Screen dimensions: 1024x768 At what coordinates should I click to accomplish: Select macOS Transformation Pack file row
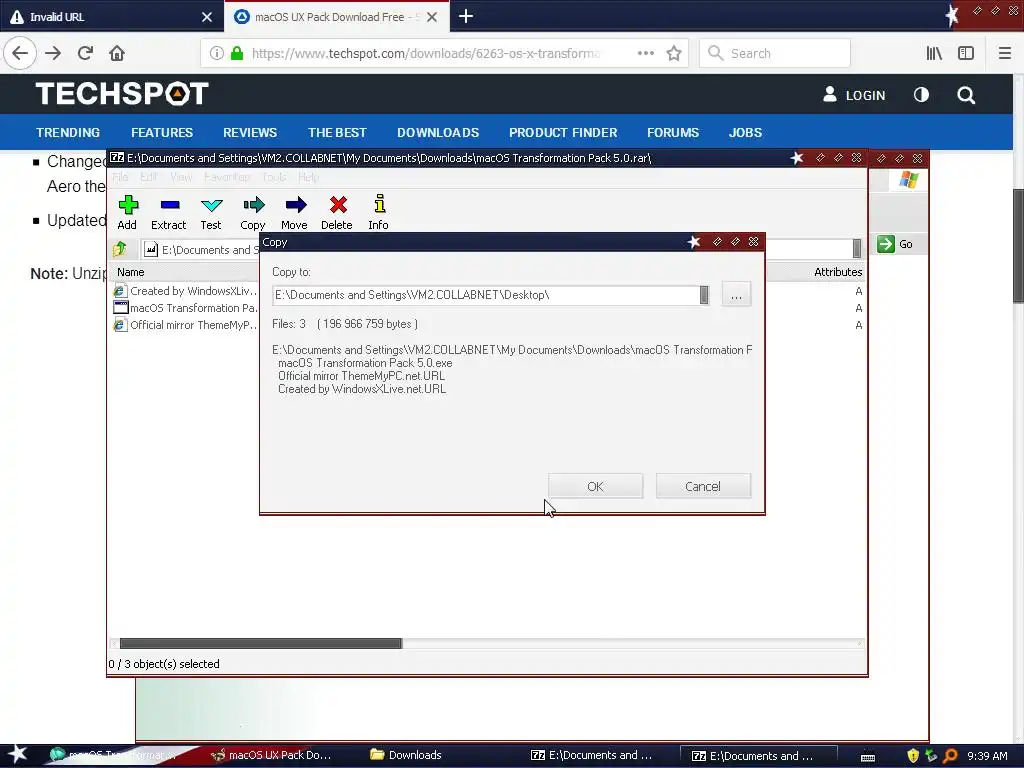point(185,308)
